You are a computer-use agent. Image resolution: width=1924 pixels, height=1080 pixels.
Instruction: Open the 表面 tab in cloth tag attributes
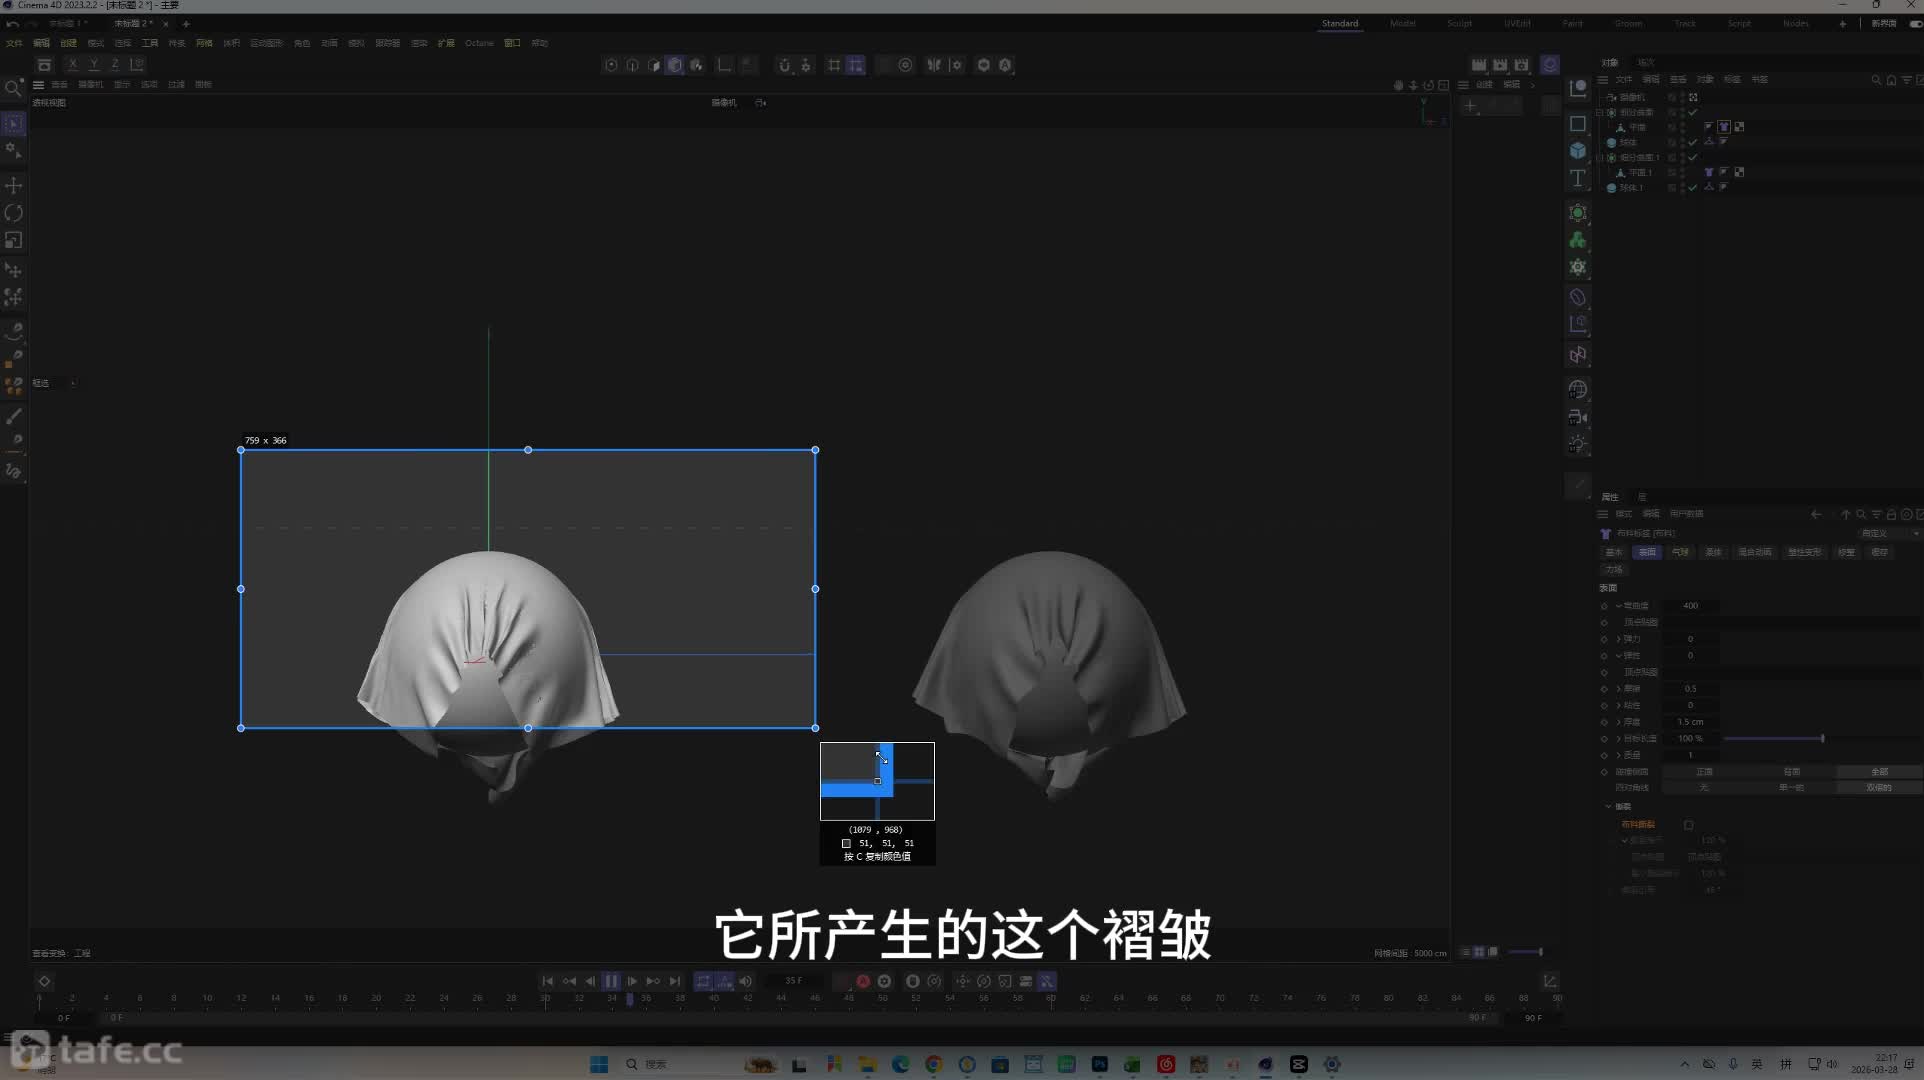coord(1647,552)
